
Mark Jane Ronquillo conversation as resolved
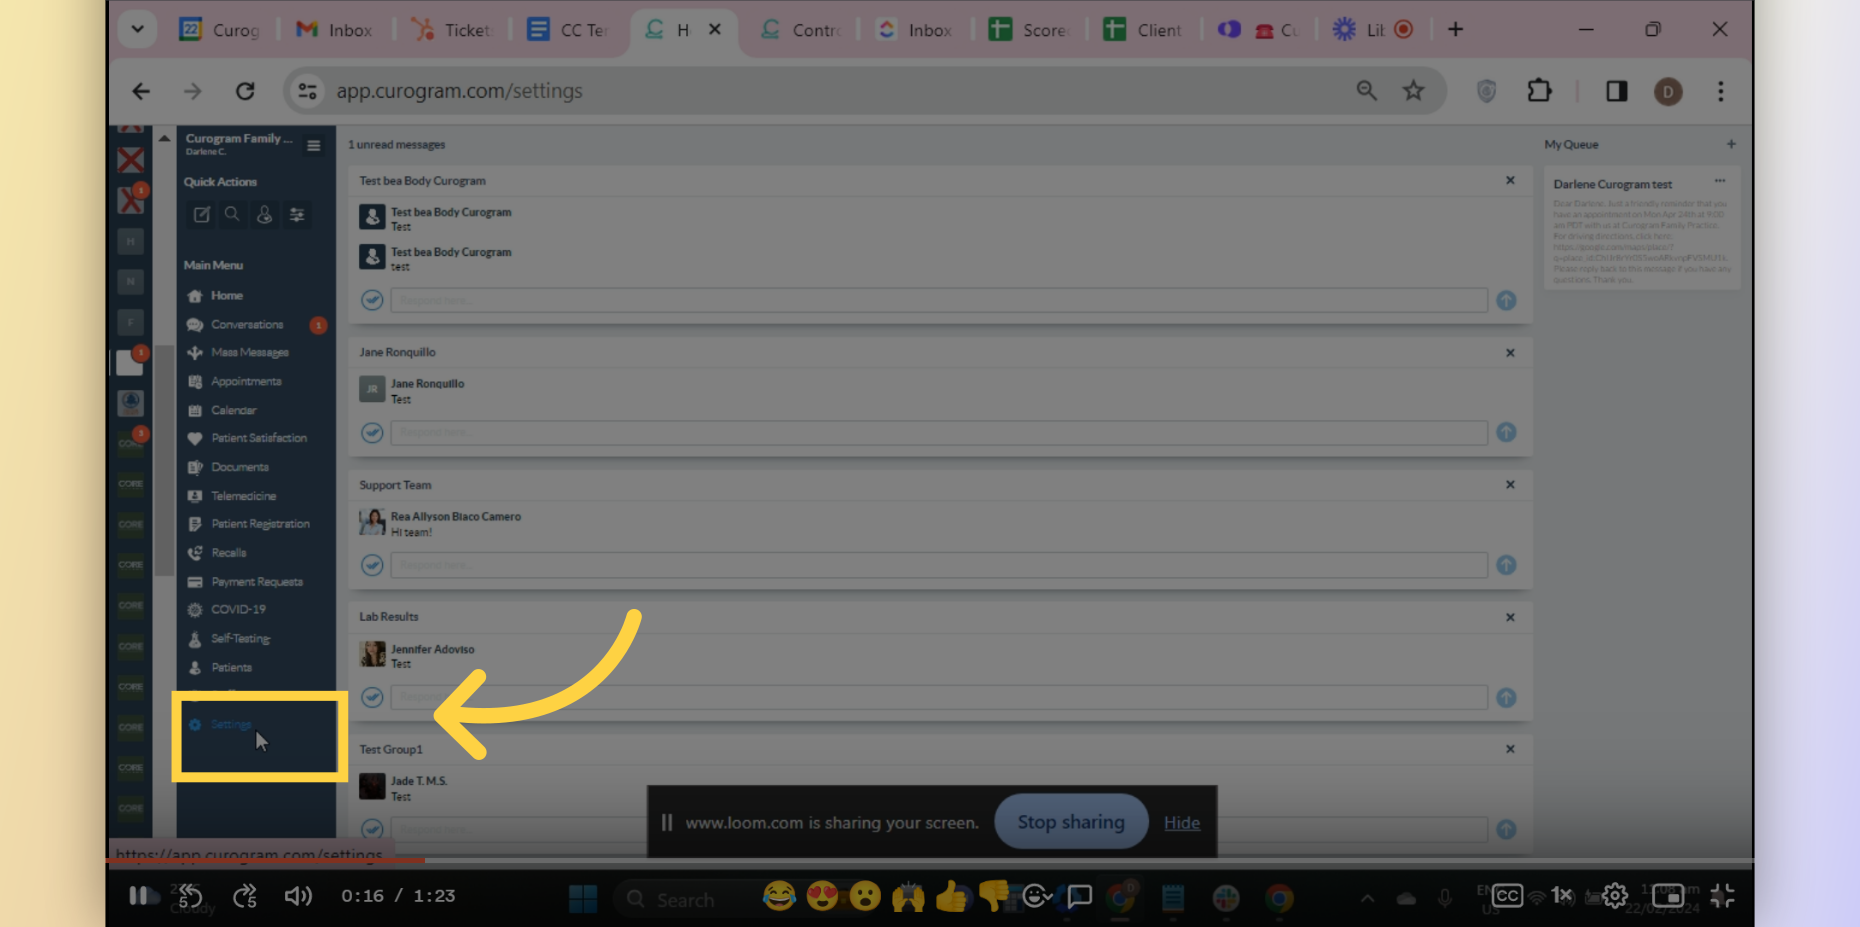(372, 433)
